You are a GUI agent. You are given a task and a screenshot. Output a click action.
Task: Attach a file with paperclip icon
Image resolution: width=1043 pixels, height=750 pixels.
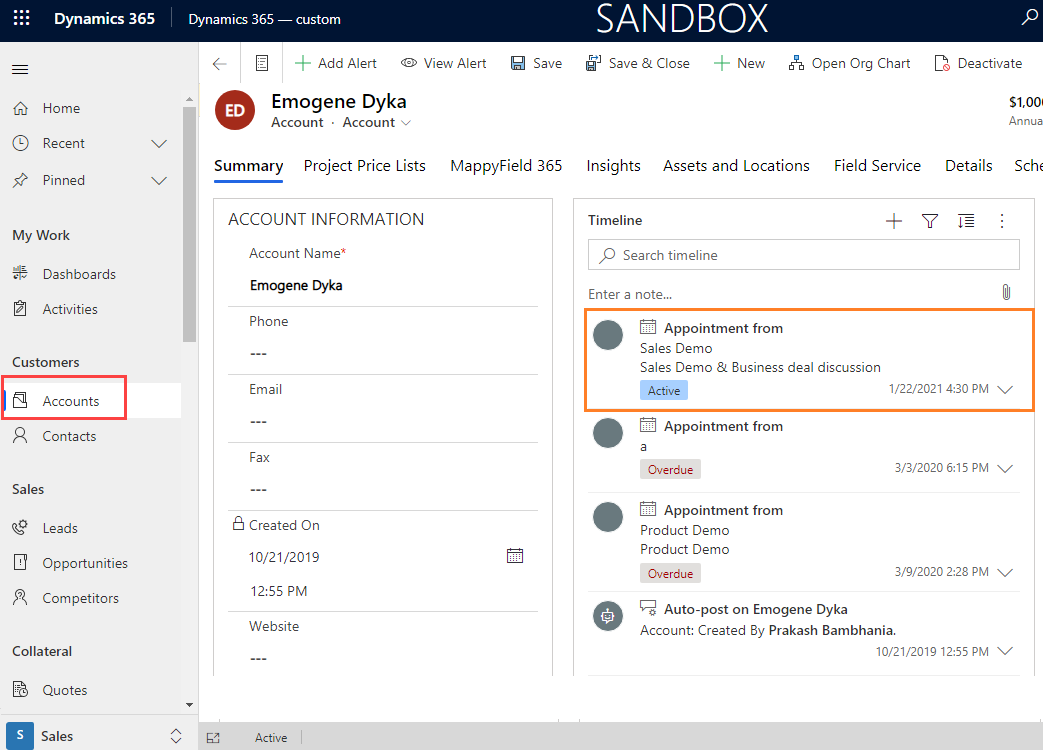(1006, 292)
